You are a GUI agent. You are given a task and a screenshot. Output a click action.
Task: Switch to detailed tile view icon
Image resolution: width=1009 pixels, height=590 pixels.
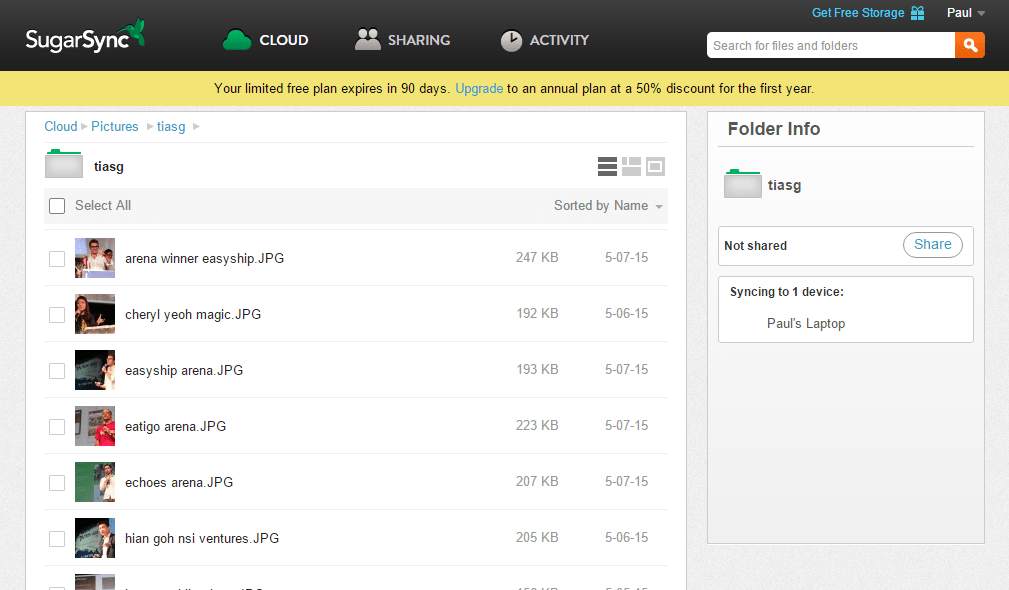(631, 167)
